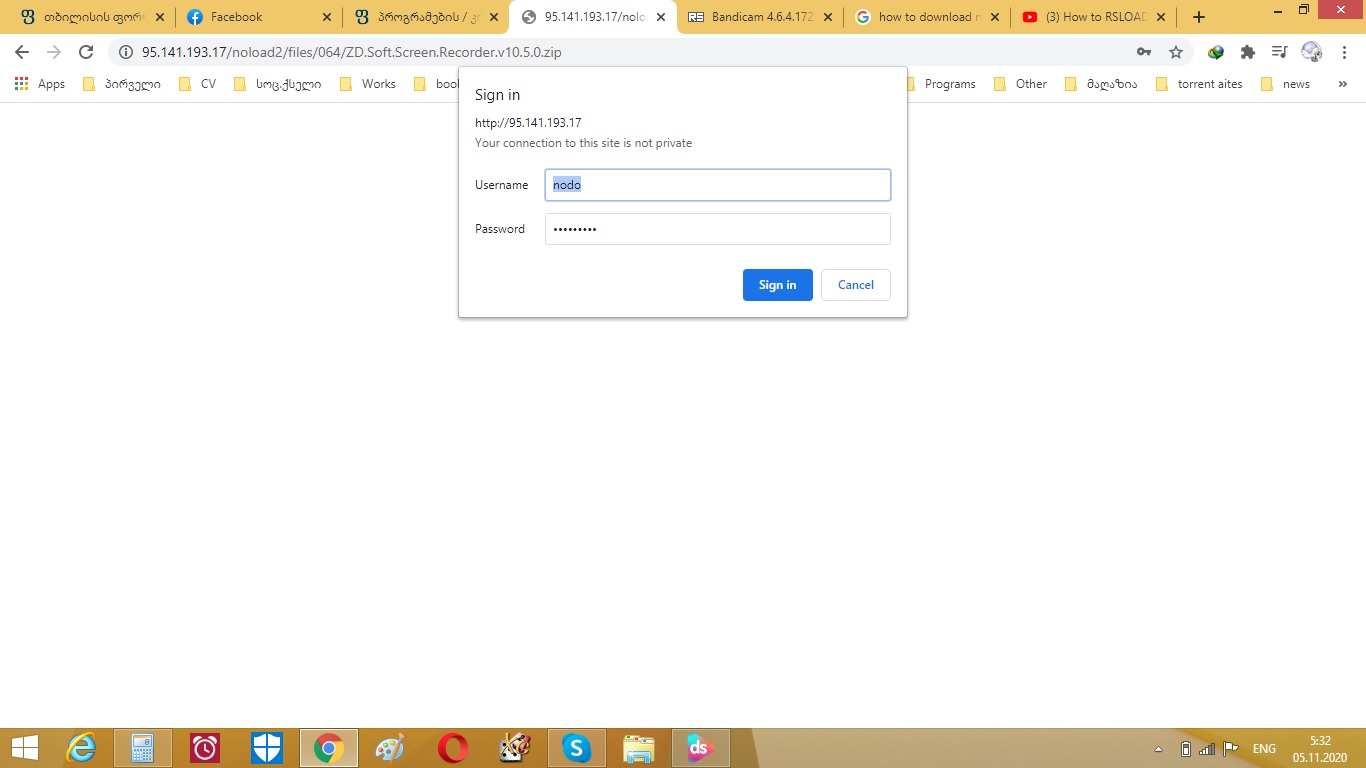1366x768 pixels.
Task: Open the Other bookmarks folder
Action: [1021, 84]
